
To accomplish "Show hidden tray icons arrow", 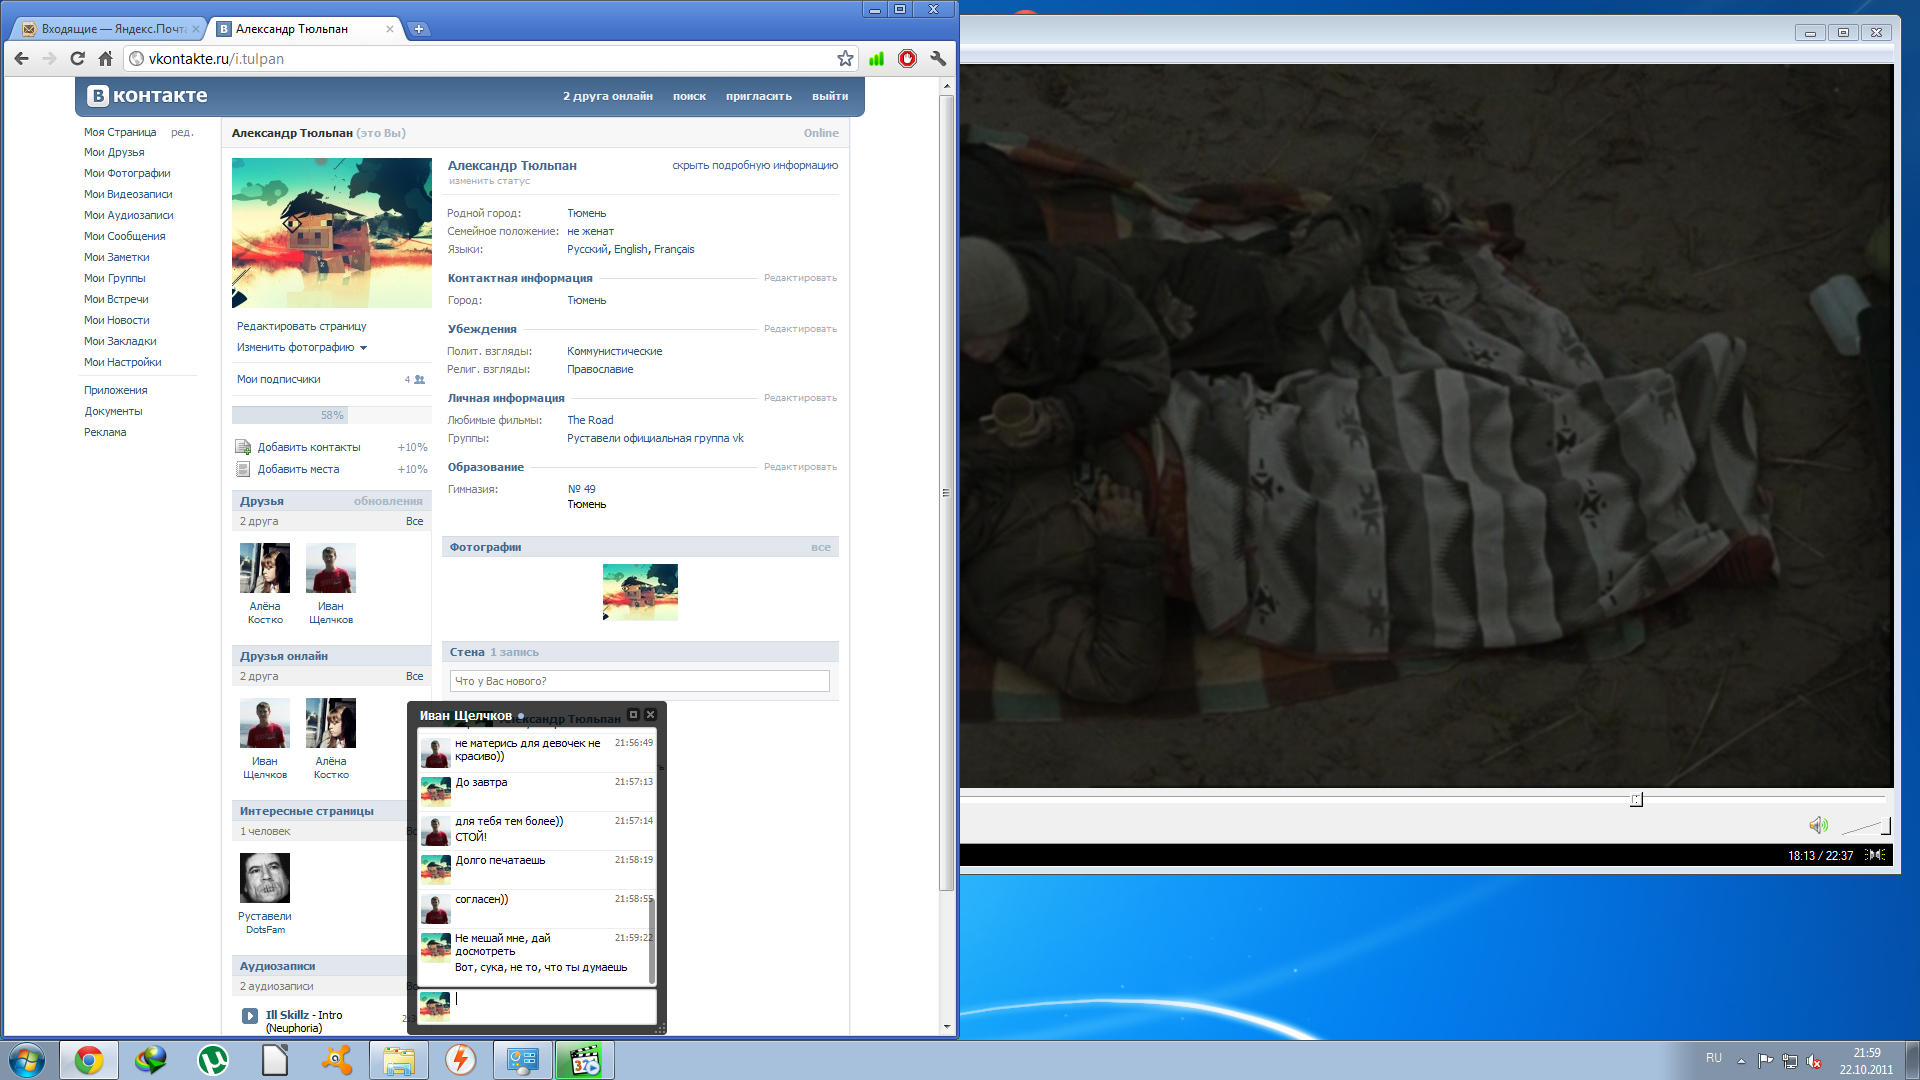I will (x=1741, y=1061).
